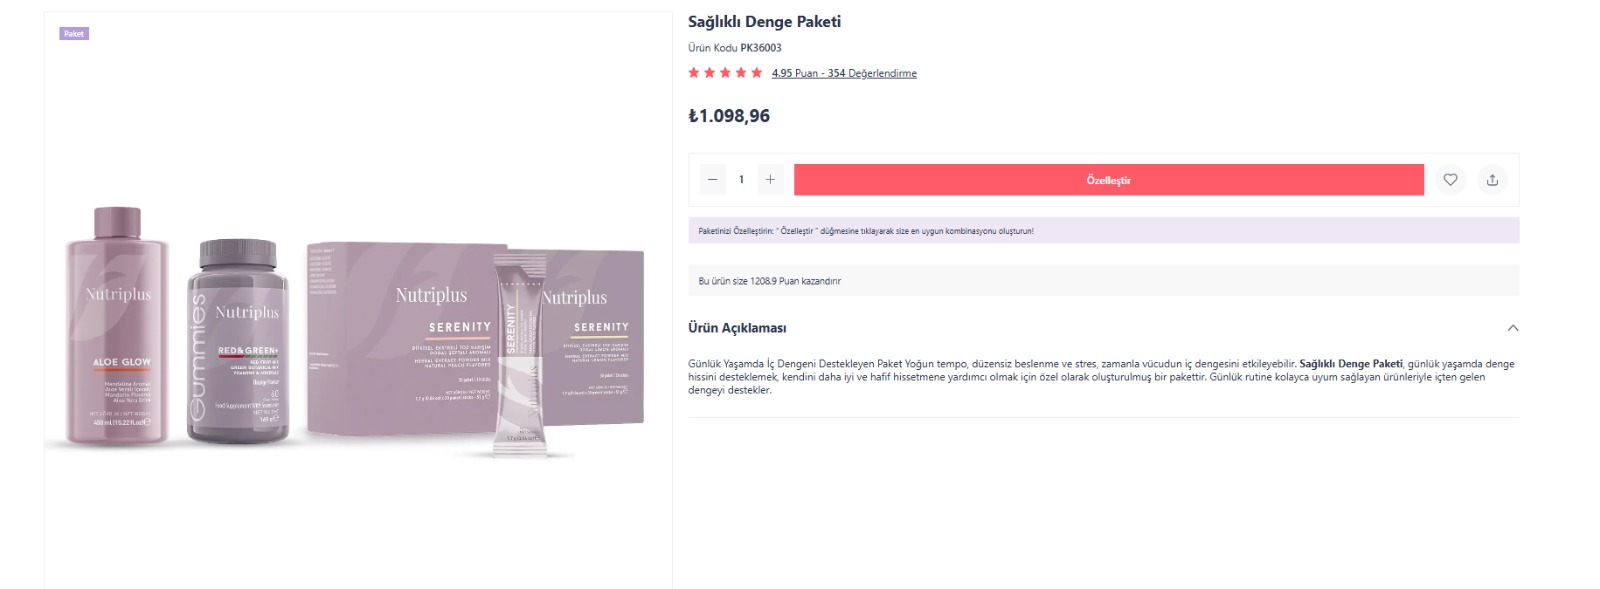Click the Ürün Açıklaması section heading
The height and width of the screenshot is (589, 1600).
pyautogui.click(x=737, y=328)
